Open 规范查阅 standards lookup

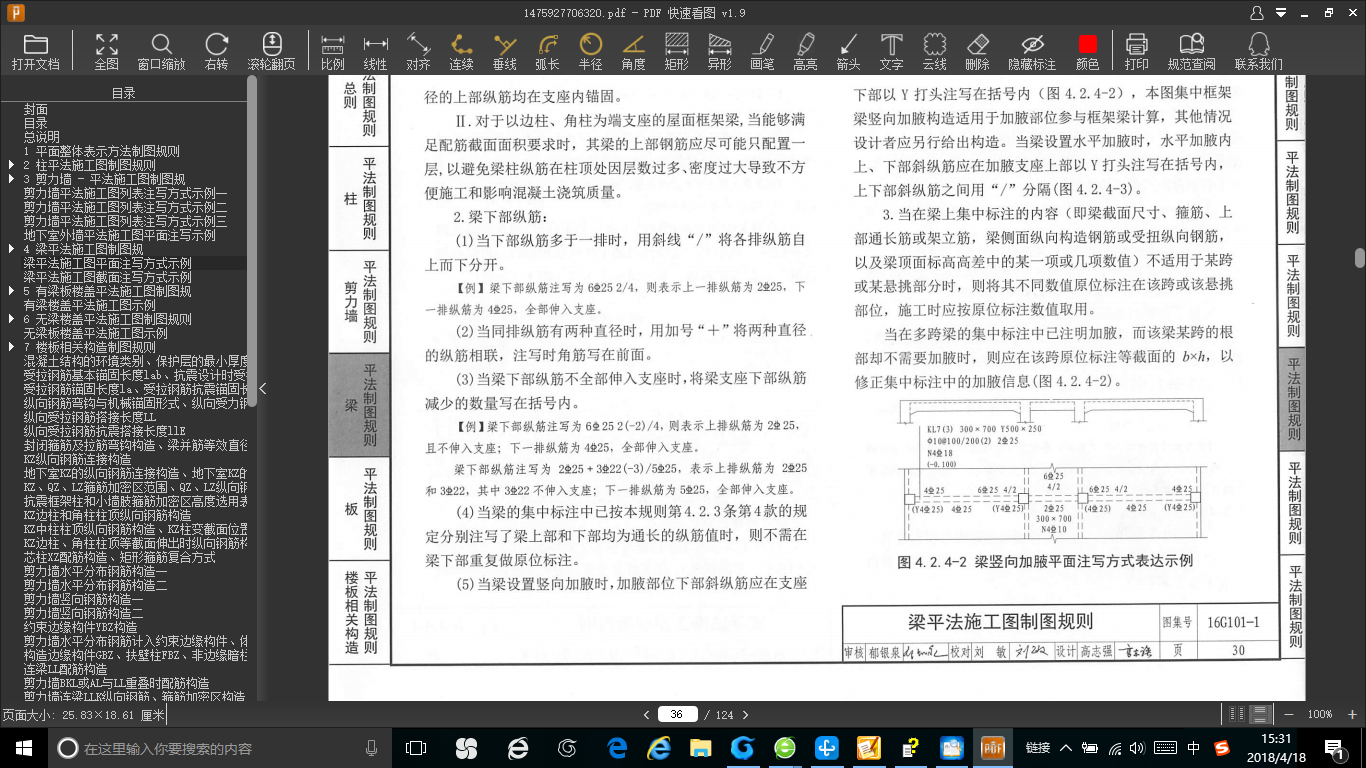point(1192,51)
